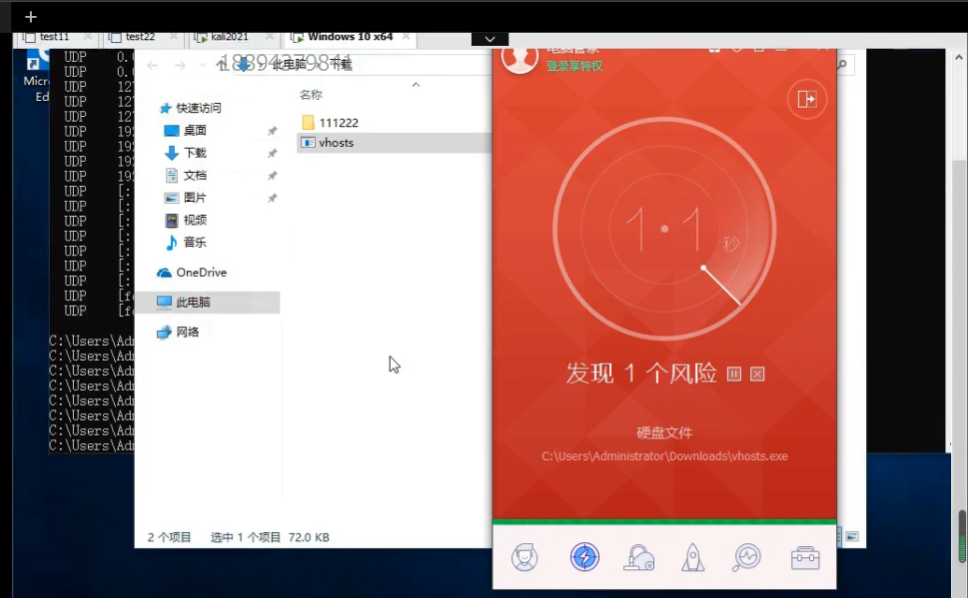
Task: Unpin 桌面 via its pin icon
Action: pyautogui.click(x=272, y=131)
